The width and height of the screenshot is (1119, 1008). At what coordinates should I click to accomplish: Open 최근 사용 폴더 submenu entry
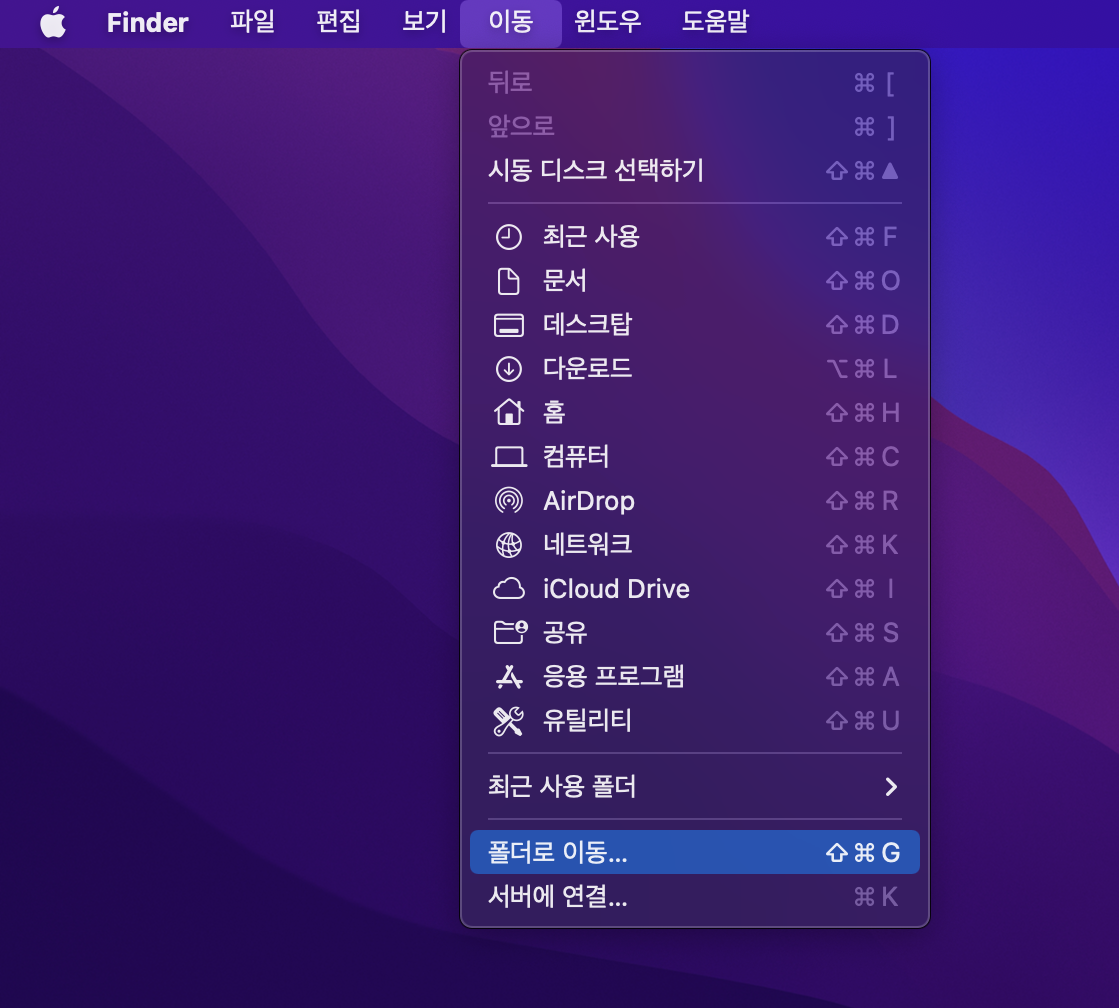694,787
